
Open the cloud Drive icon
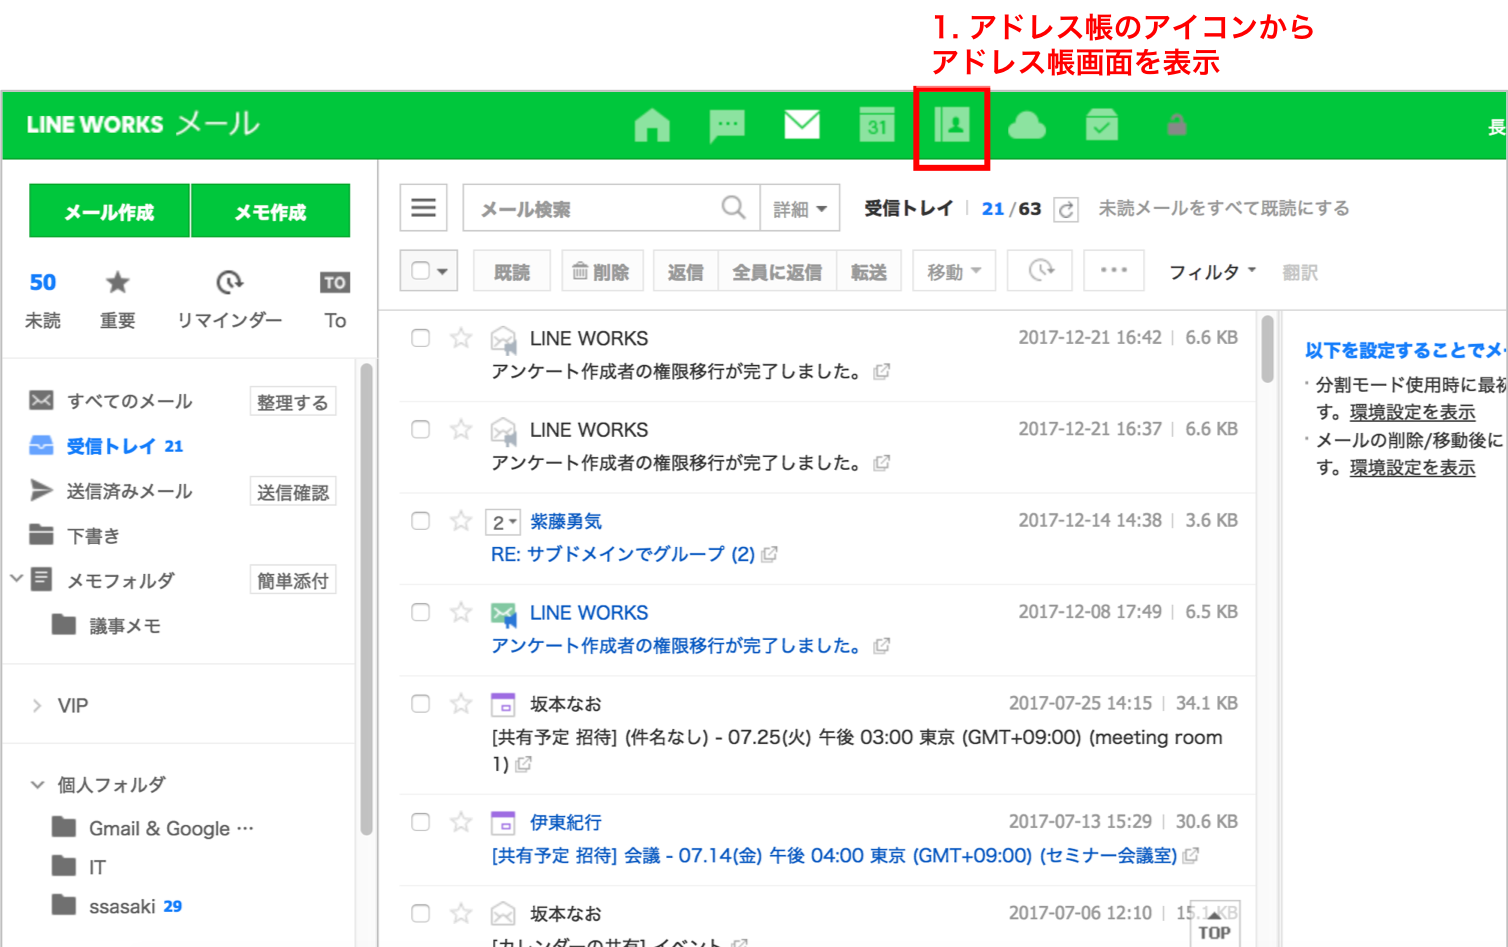(x=1026, y=126)
